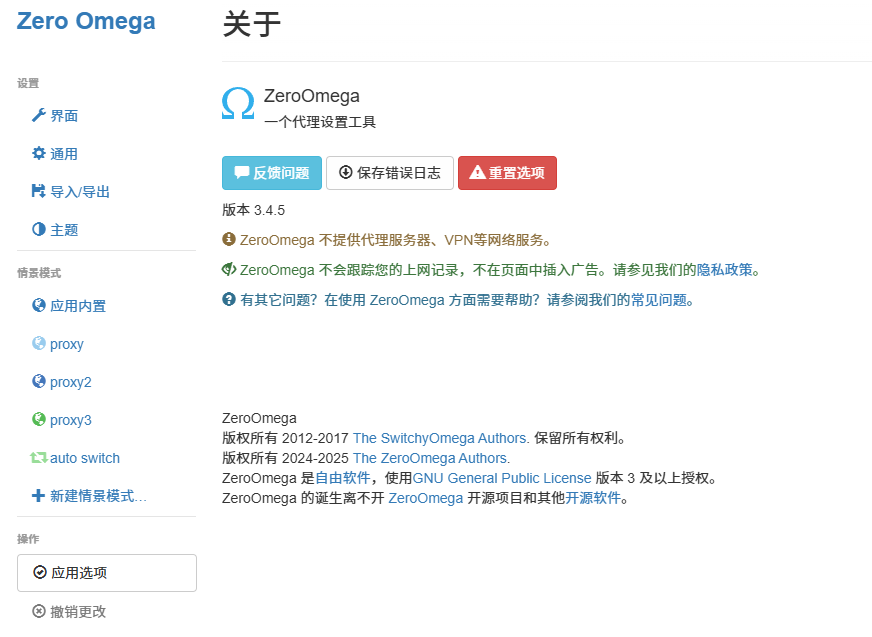Image resolution: width=872 pixels, height=637 pixels.
Task: Select the proxy3 profile
Action: pos(68,419)
